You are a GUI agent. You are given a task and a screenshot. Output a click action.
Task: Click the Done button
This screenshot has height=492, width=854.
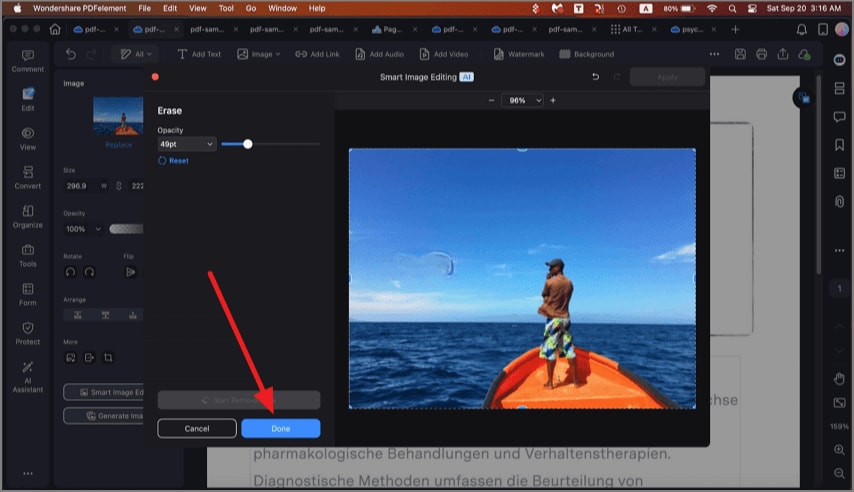280,428
